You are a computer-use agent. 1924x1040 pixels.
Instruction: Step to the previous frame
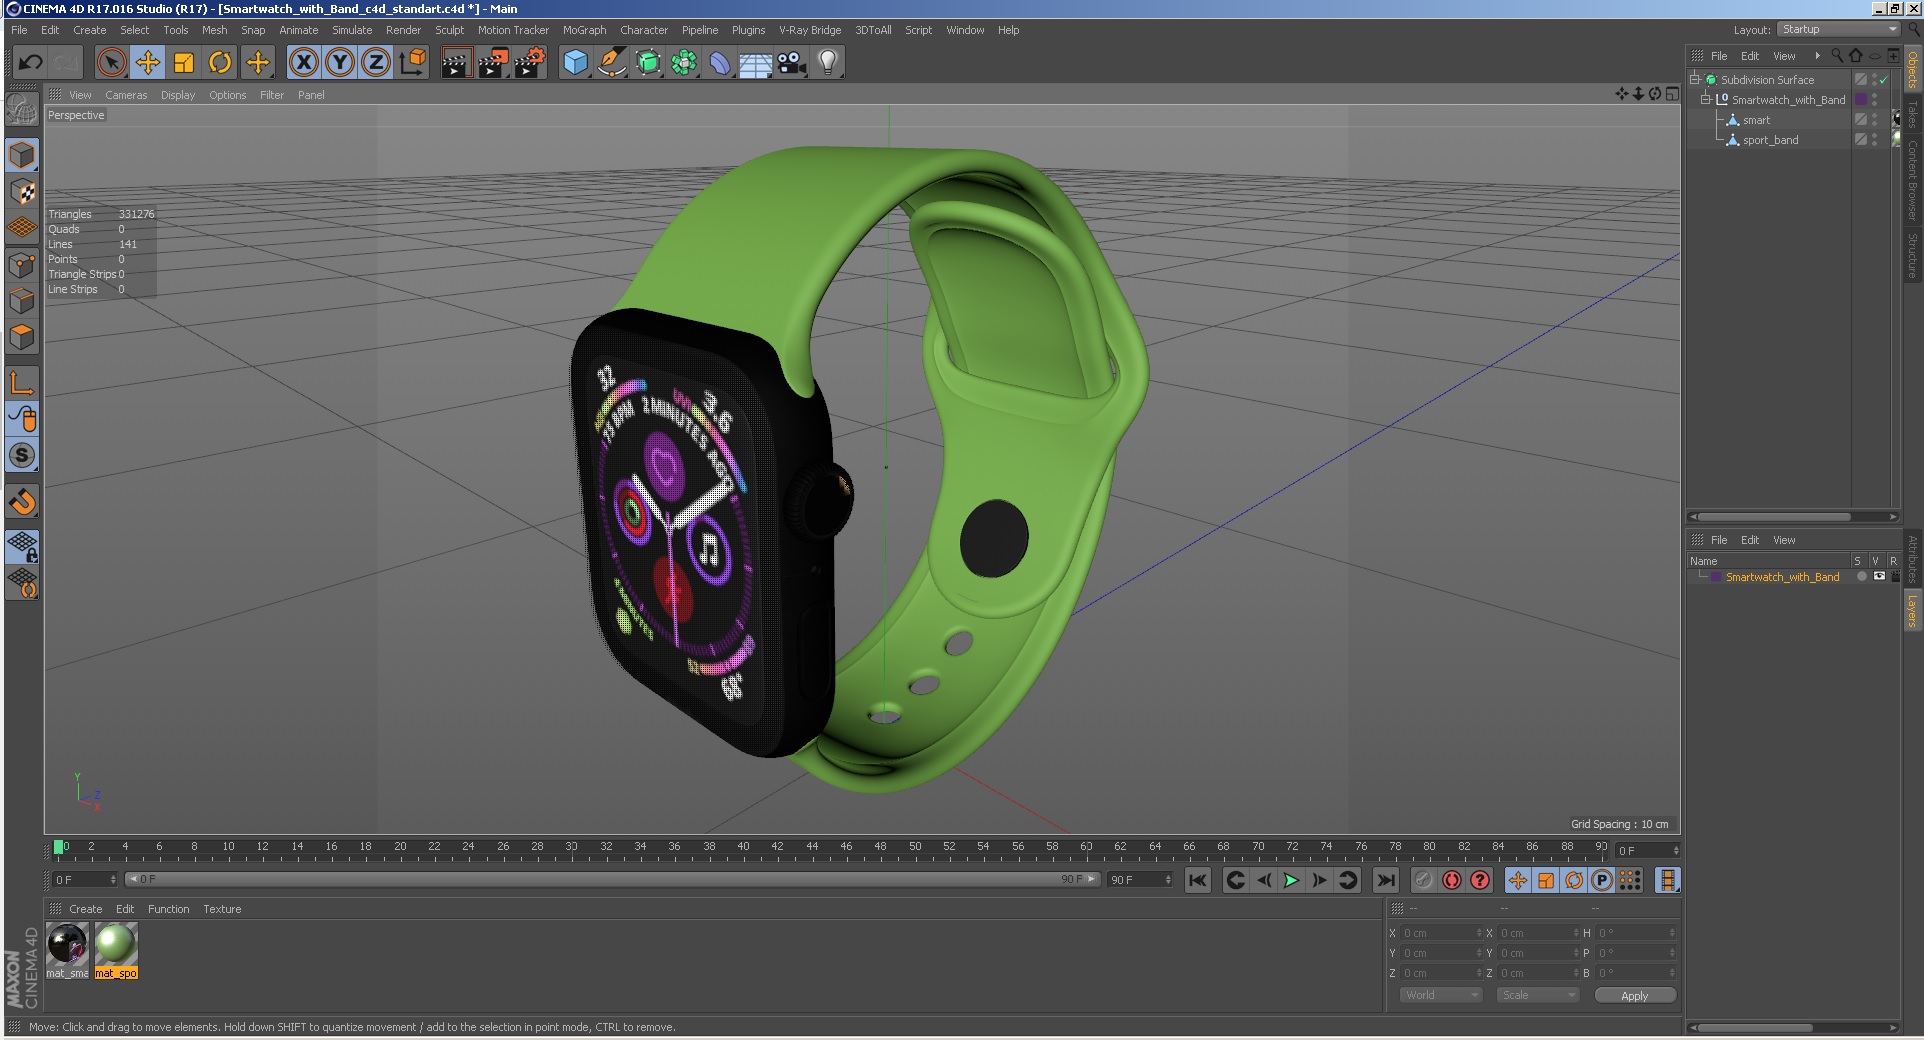point(1264,880)
